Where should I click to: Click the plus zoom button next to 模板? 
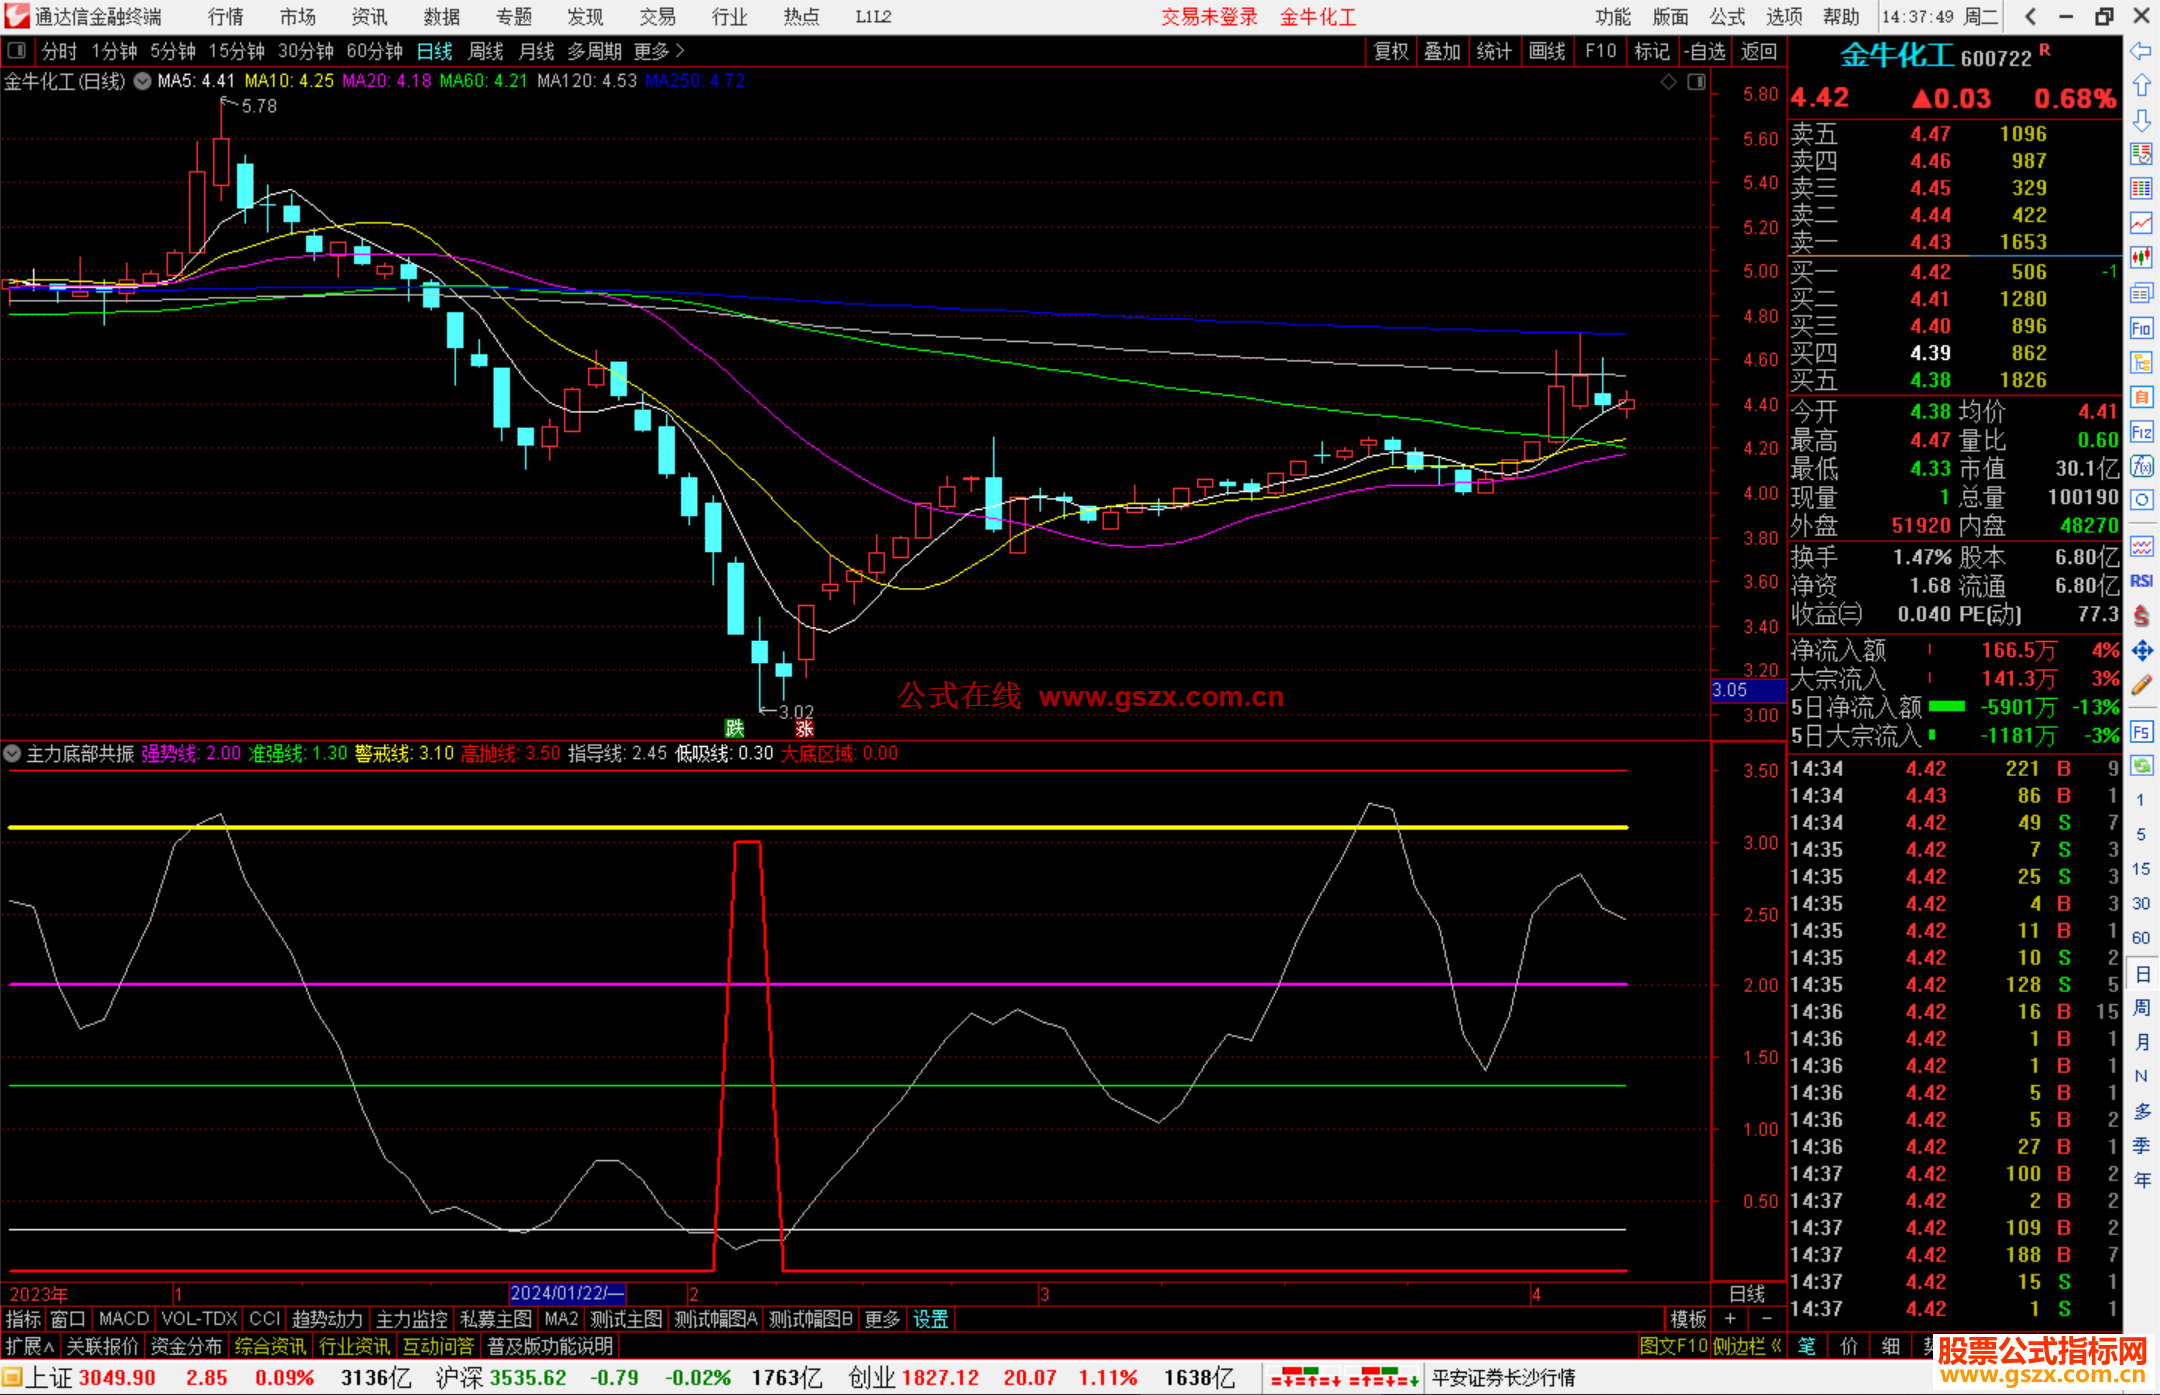[1730, 1319]
